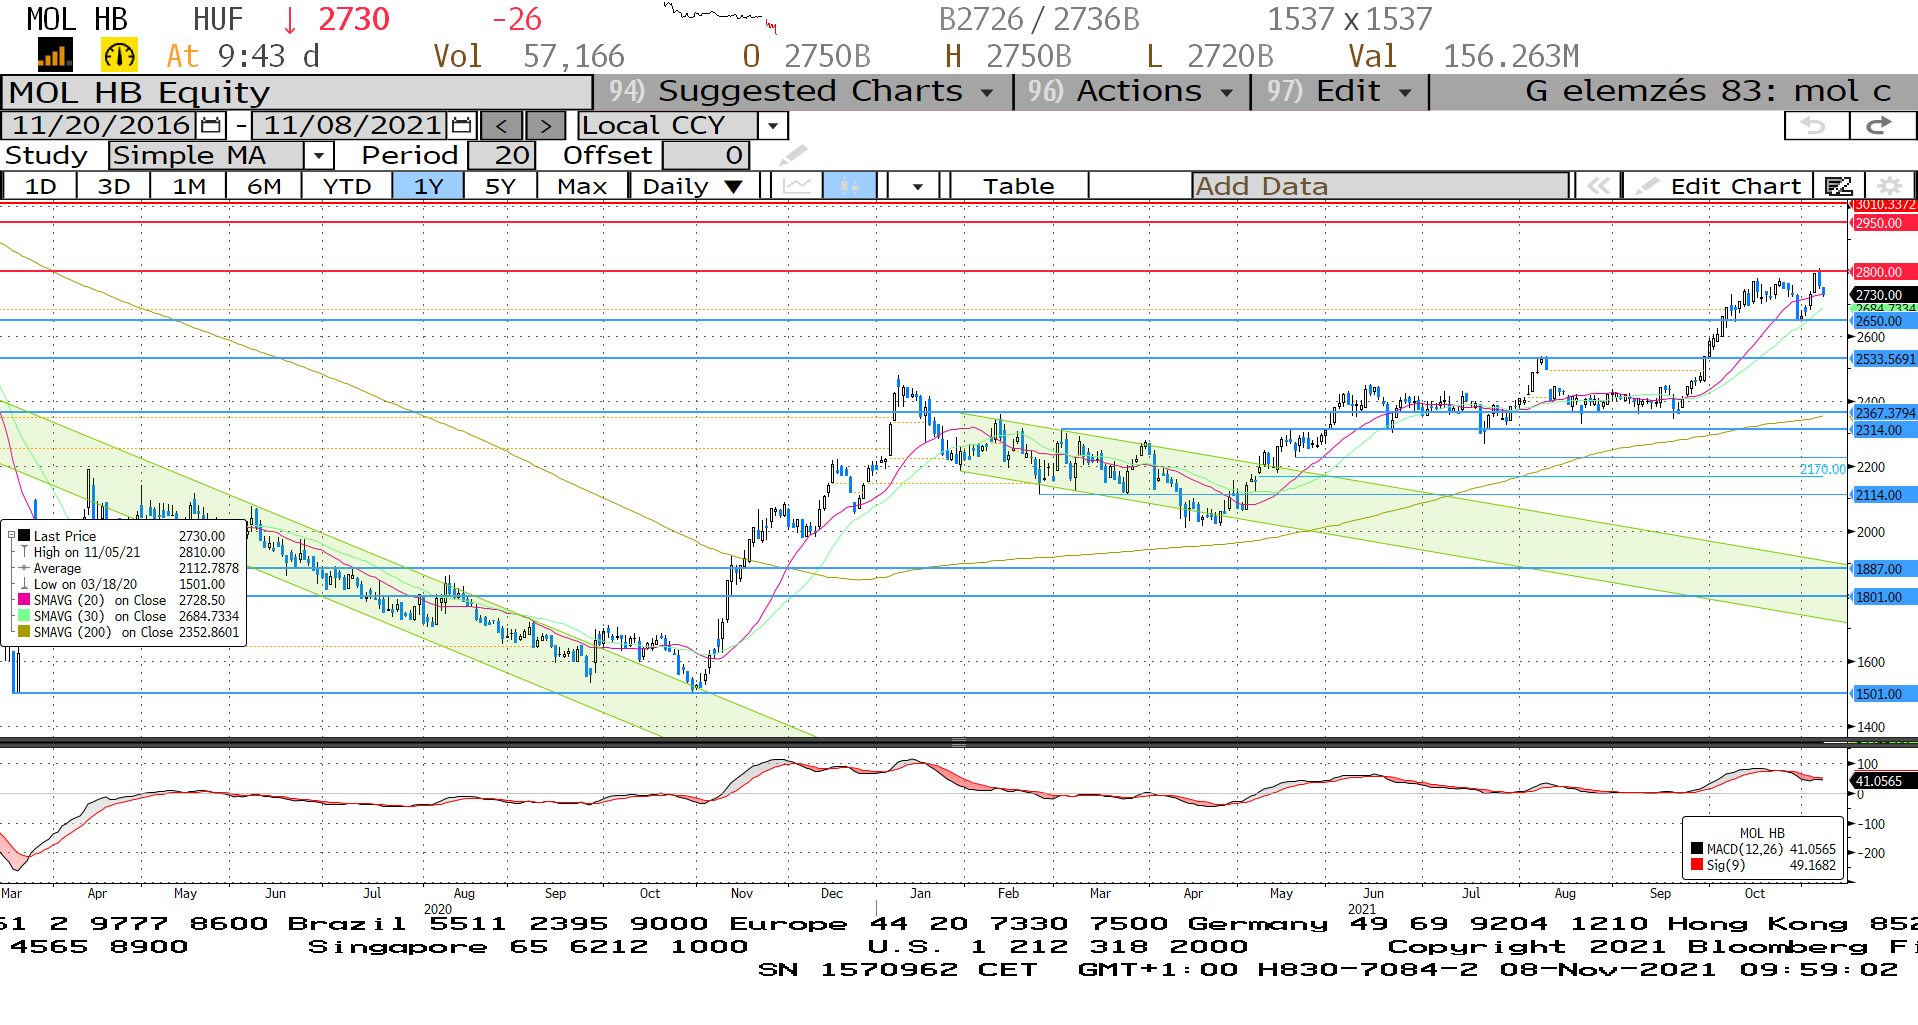Click the 2950.00 price level label
The height and width of the screenshot is (1025, 1918).
pyautogui.click(x=1884, y=223)
